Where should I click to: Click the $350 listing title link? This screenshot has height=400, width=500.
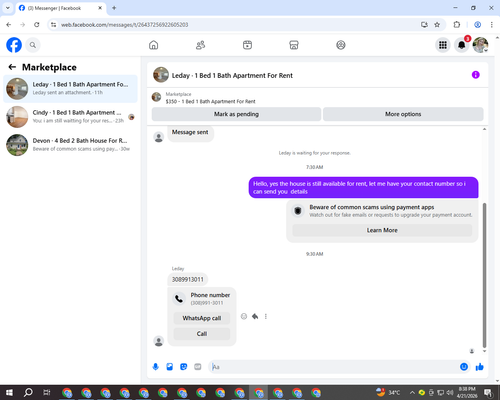[x=210, y=101]
